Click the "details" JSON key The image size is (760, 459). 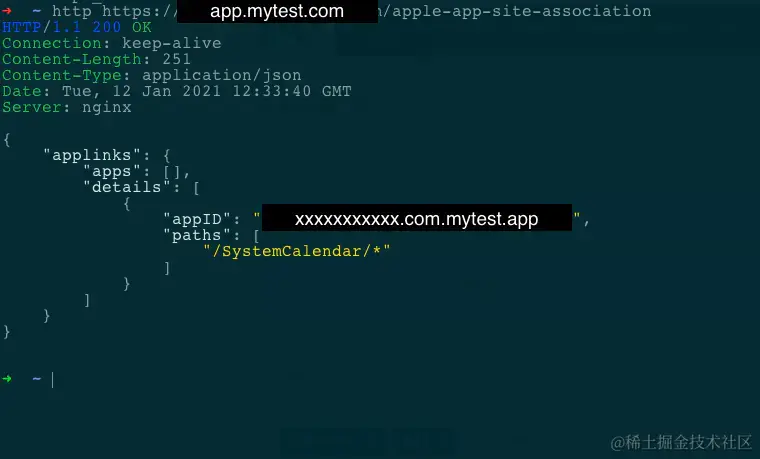pos(127,187)
